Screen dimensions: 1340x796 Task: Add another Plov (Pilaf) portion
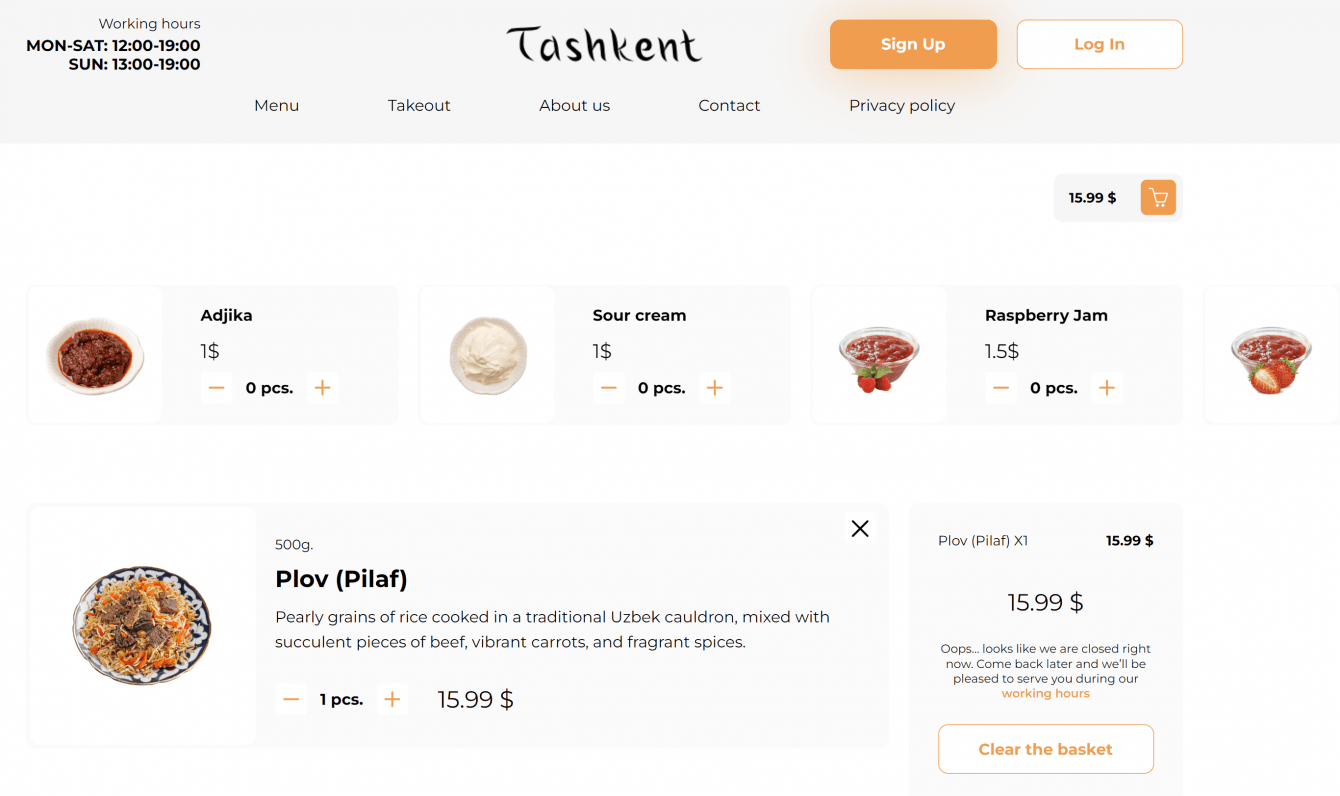pyautogui.click(x=392, y=700)
